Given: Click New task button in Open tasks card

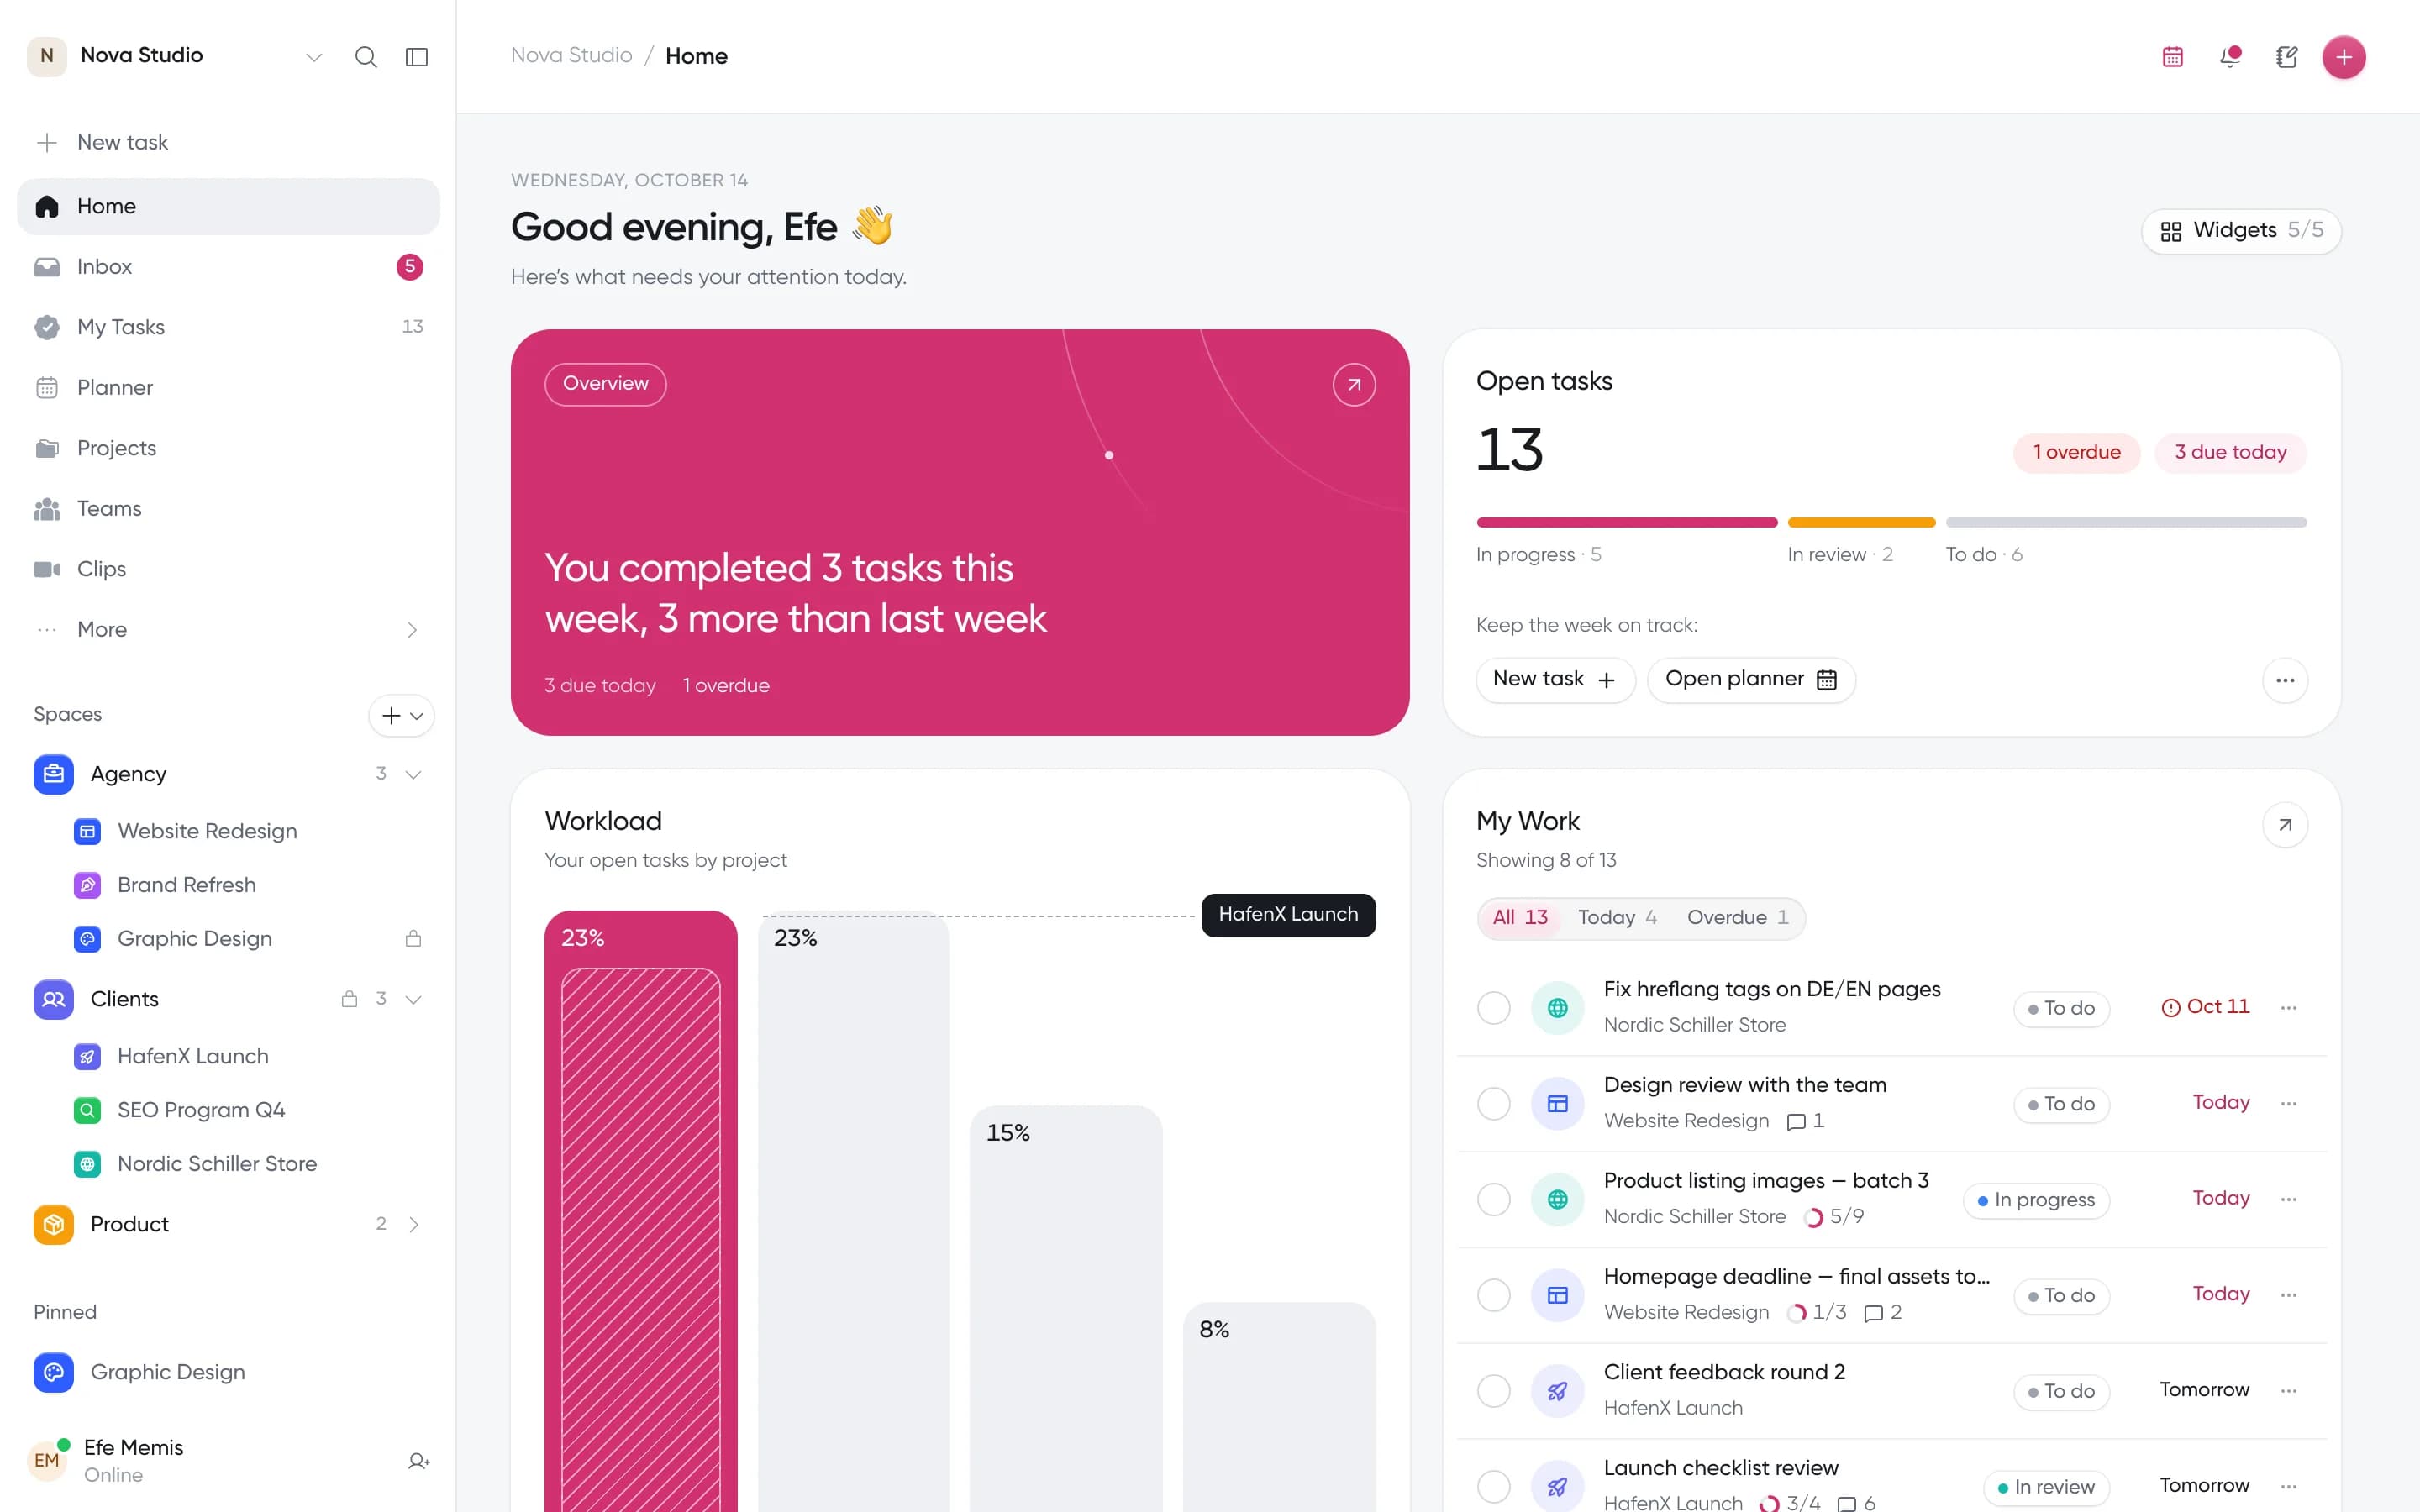Looking at the screenshot, I should 1555,680.
